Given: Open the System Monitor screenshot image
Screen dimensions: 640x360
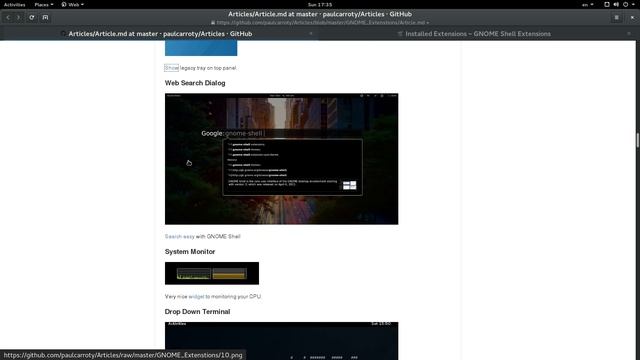Looking at the screenshot, I should pos(212,273).
